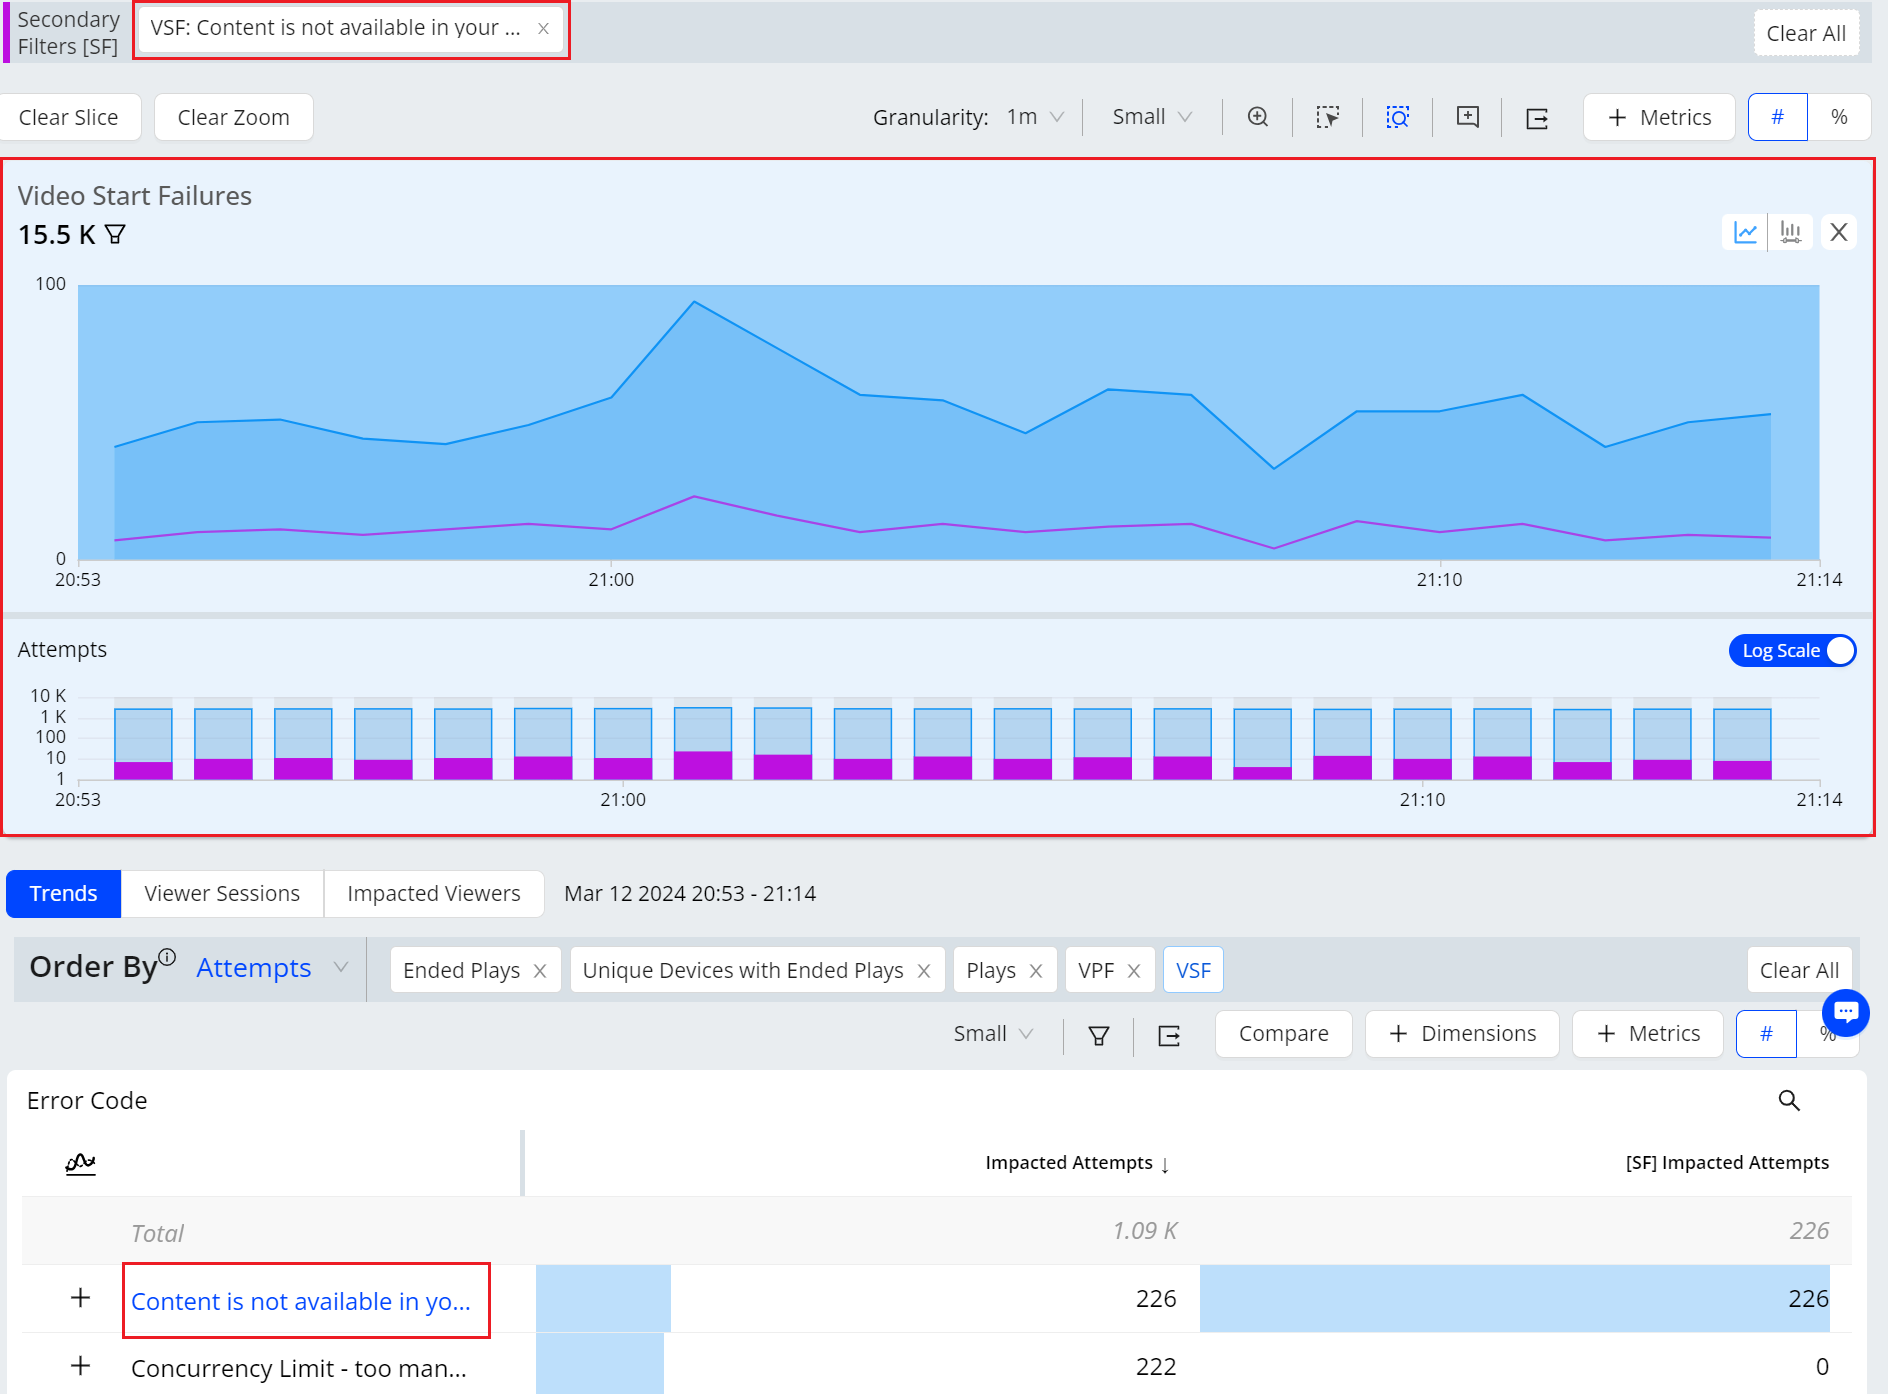The width and height of the screenshot is (1888, 1394).
Task: Add Metrics to the chart
Action: pyautogui.click(x=1660, y=117)
